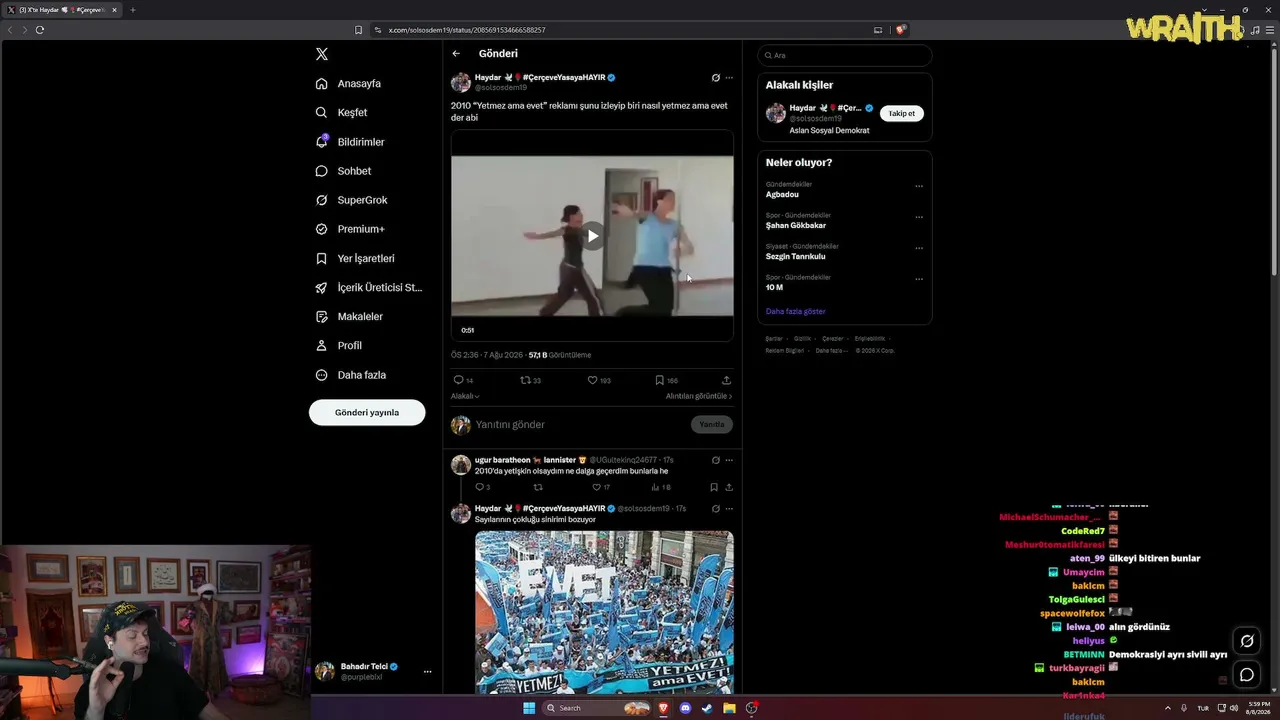
Task: View analytics on ugur baratheon's comment
Action: (x=660, y=487)
